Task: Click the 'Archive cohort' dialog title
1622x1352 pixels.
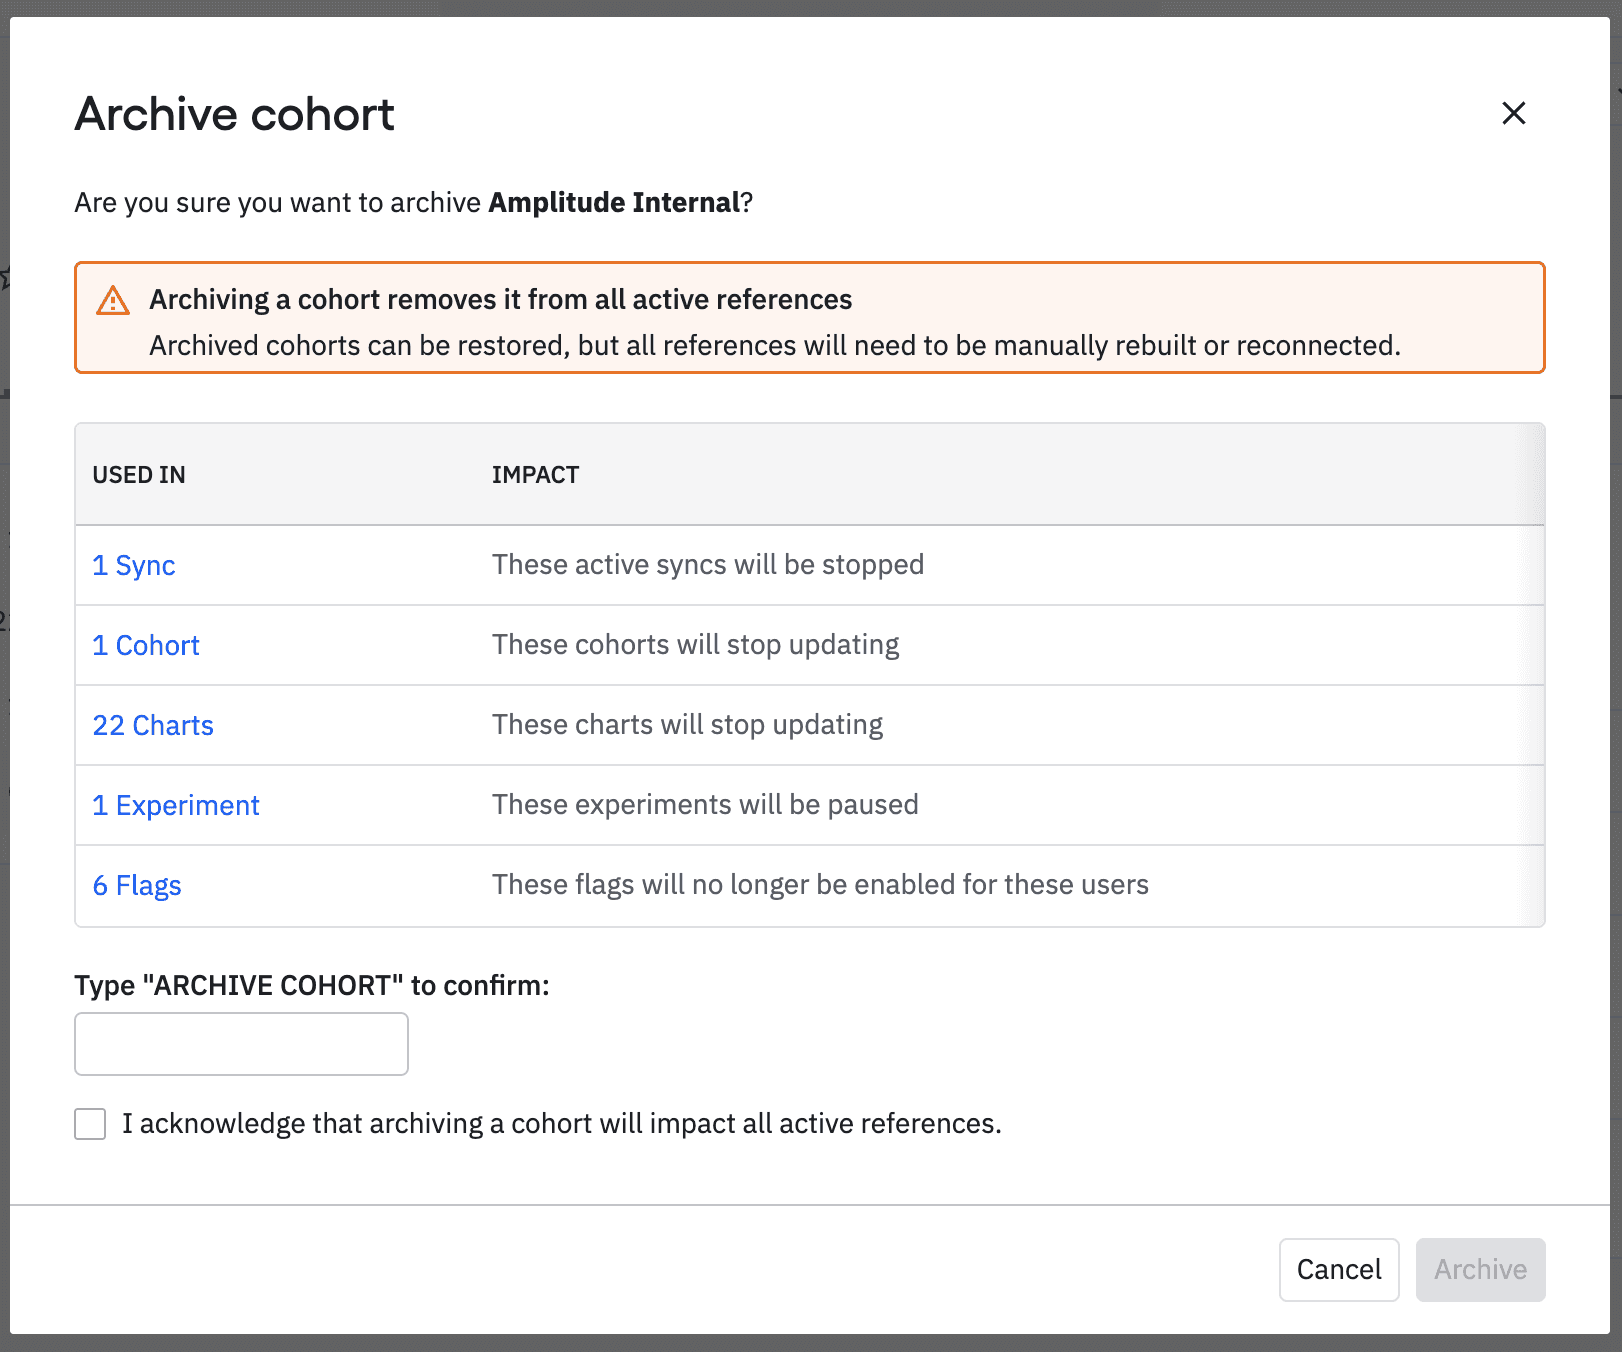Action: click(x=235, y=114)
